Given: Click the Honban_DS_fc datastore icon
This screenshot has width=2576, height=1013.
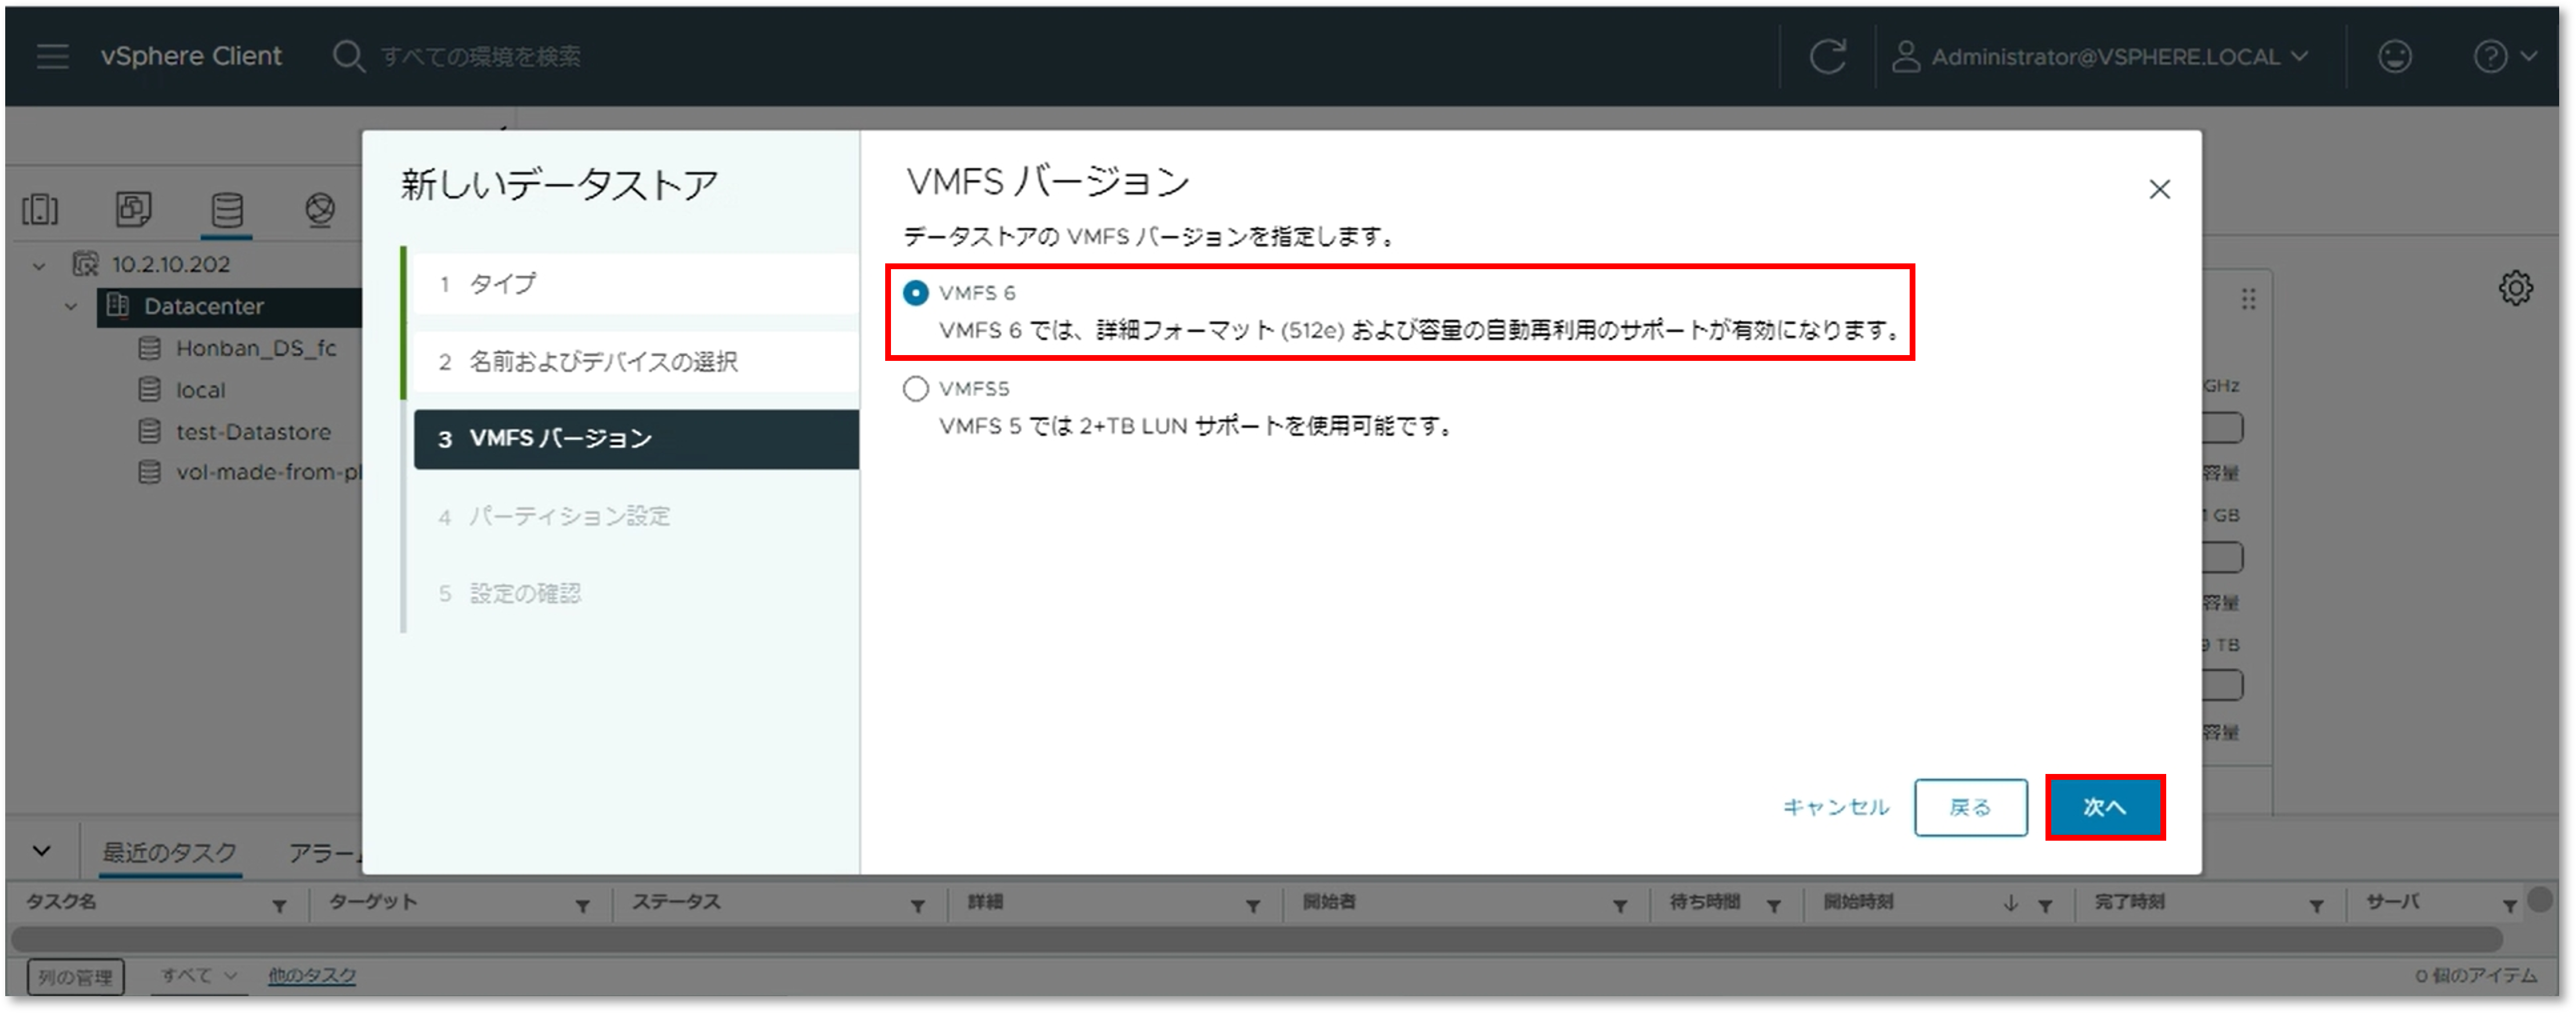Looking at the screenshot, I should click(149, 348).
